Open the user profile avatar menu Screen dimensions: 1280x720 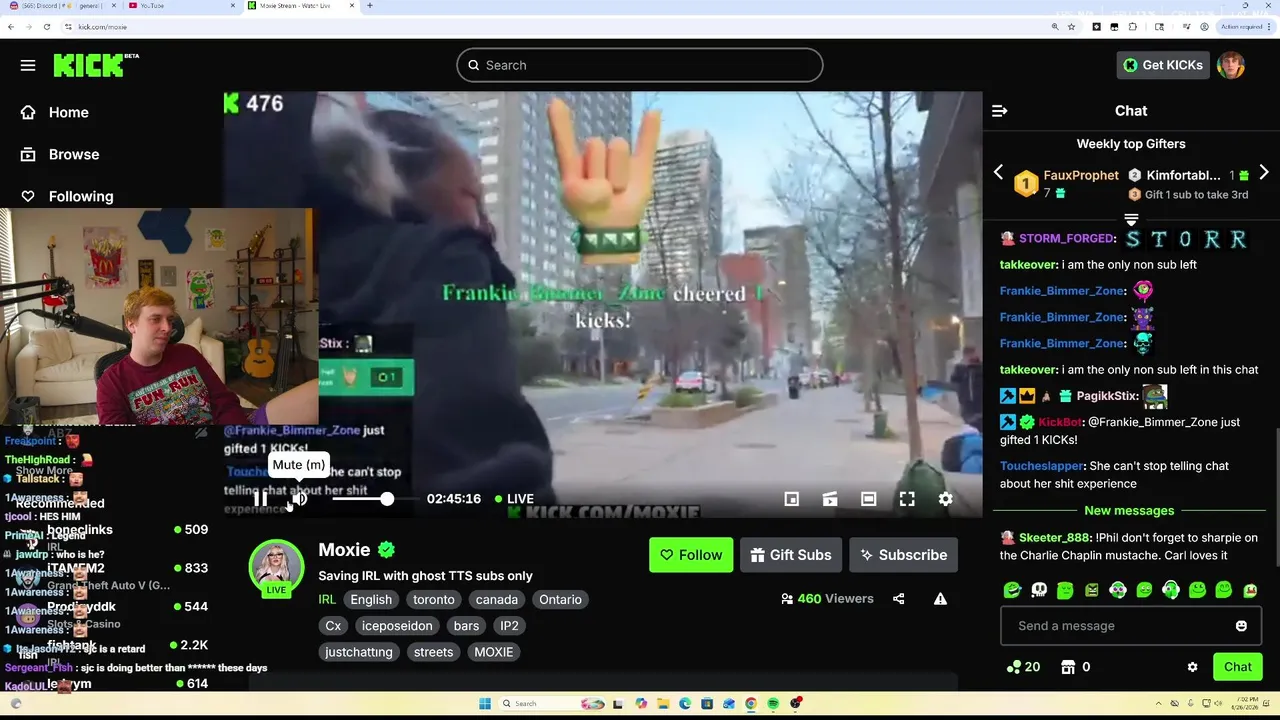(x=1231, y=65)
